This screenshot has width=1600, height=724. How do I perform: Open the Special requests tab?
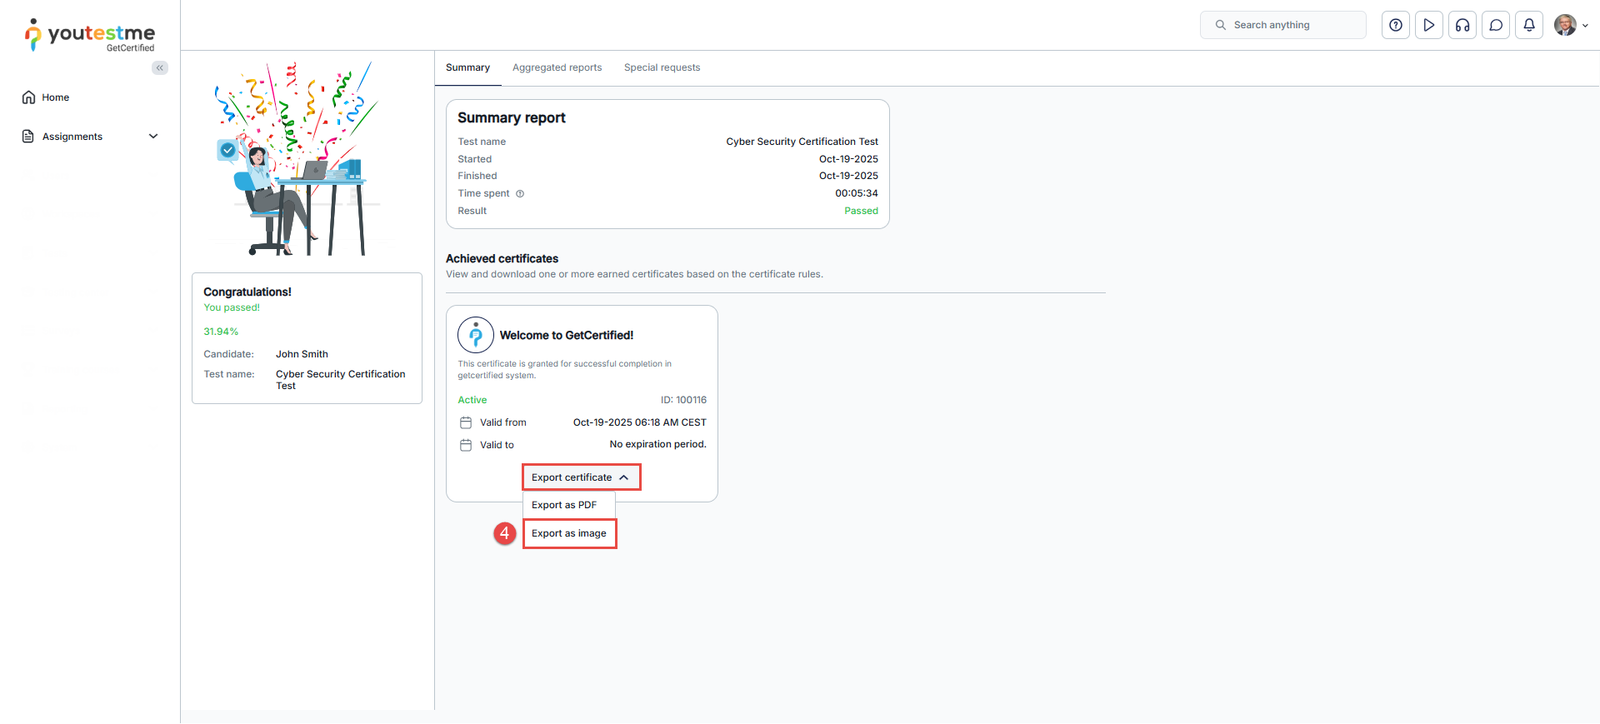pyautogui.click(x=662, y=68)
